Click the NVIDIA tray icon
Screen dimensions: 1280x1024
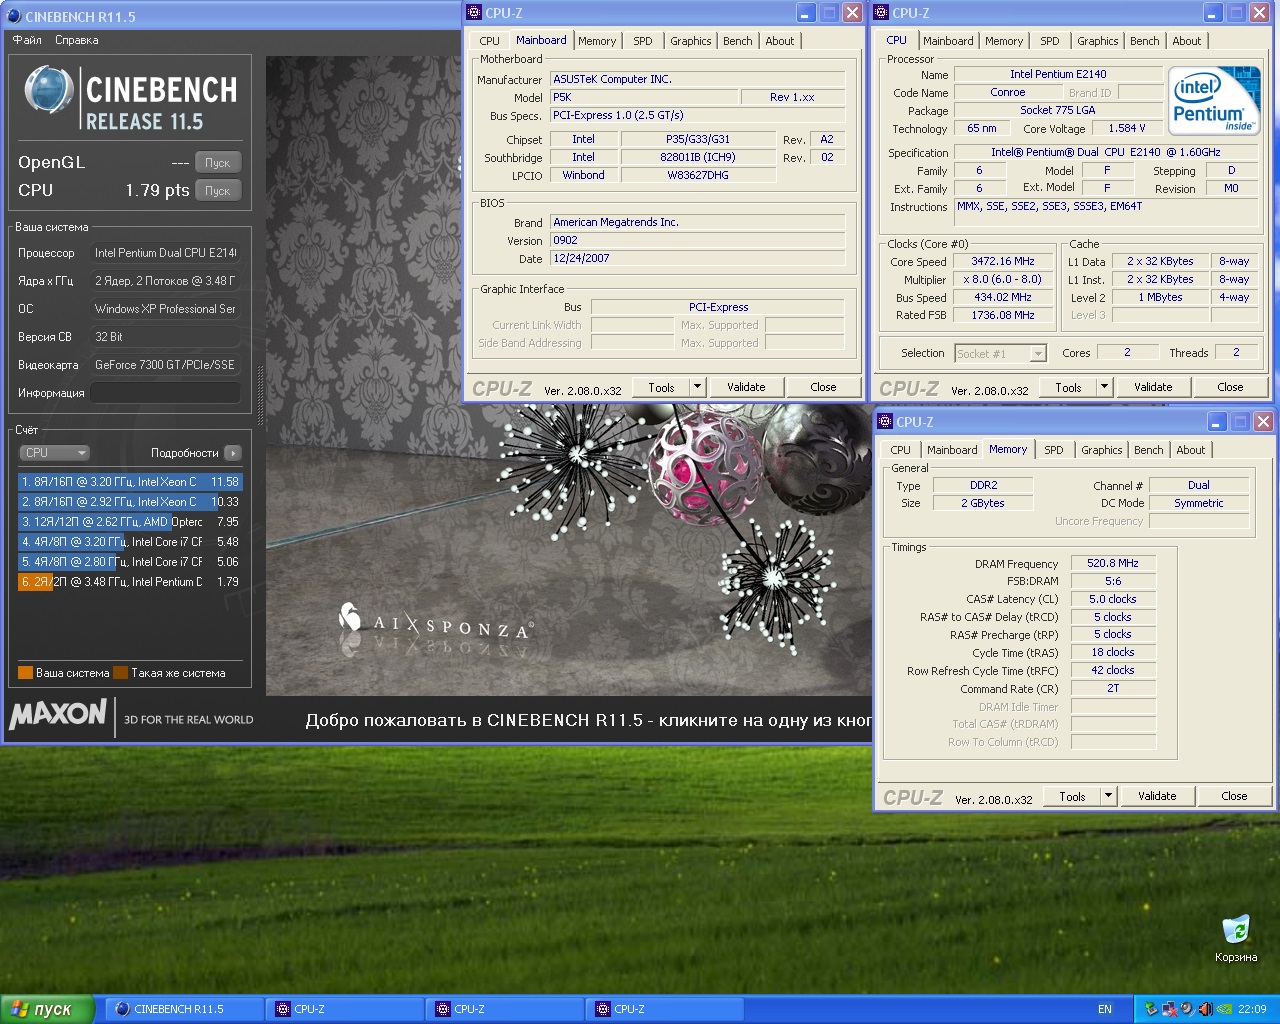[1222, 1009]
